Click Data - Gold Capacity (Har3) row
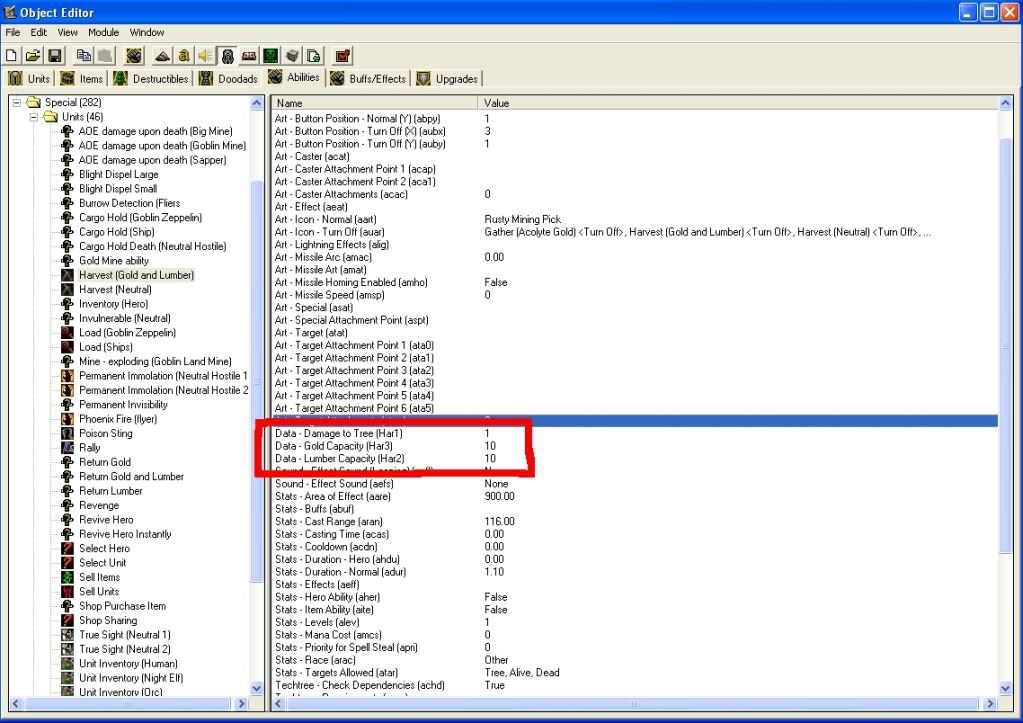This screenshot has width=1023, height=723. (x=635, y=446)
